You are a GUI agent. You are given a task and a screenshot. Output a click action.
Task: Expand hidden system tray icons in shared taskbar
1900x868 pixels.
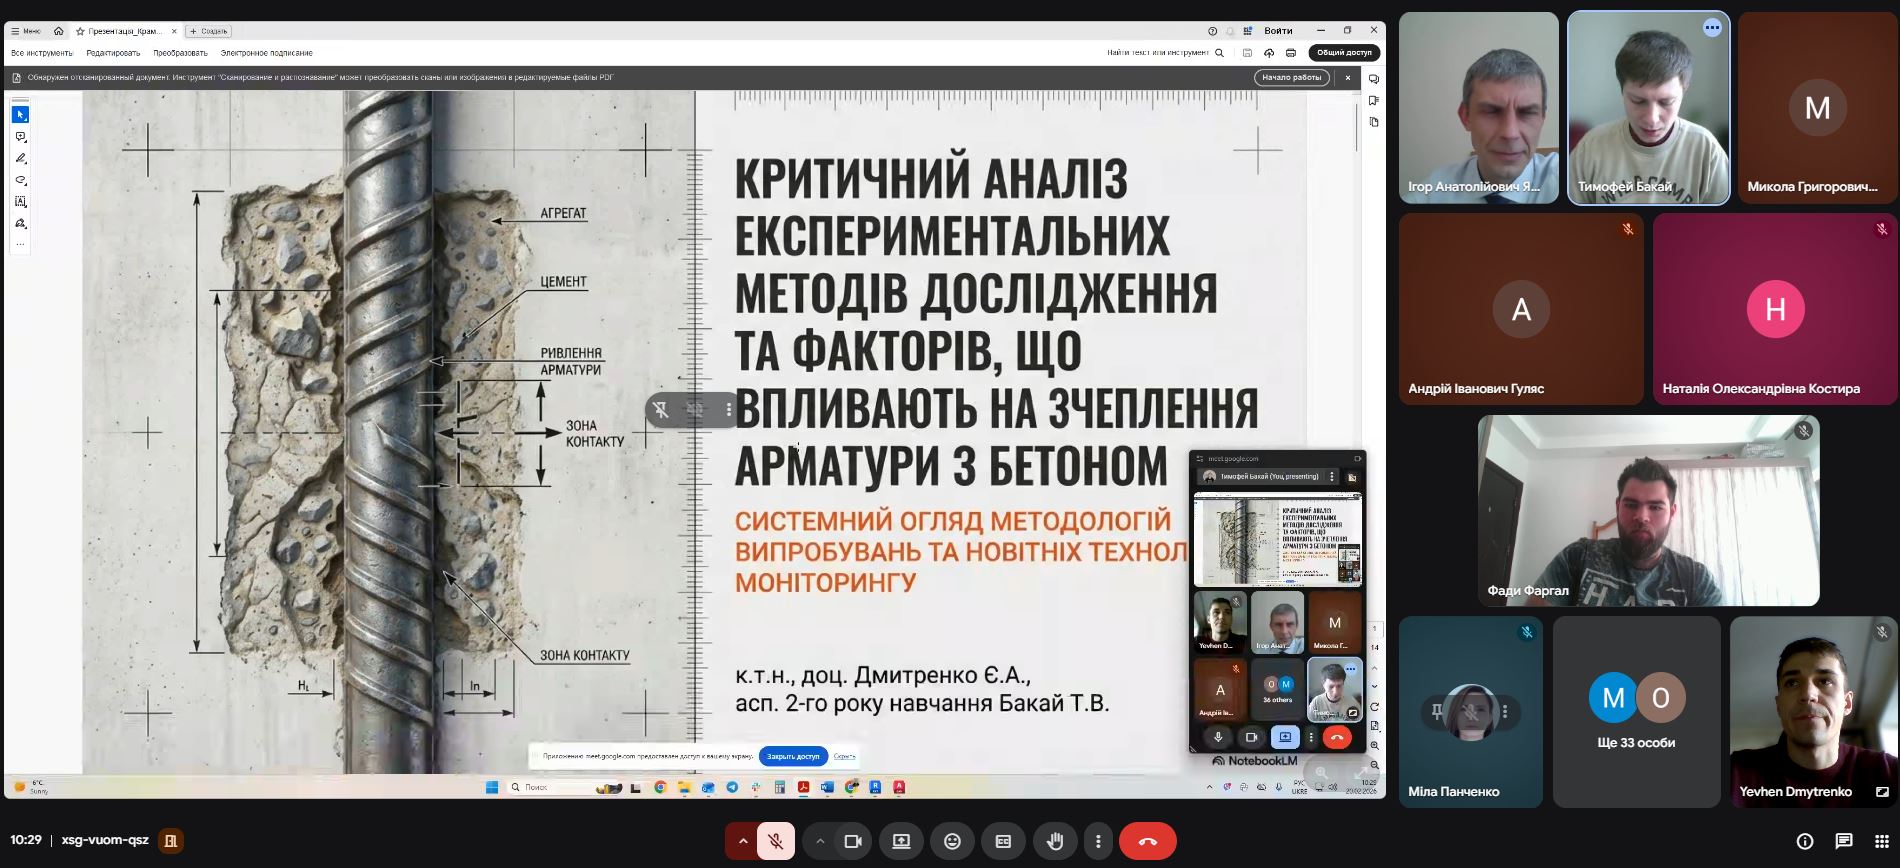(1209, 787)
